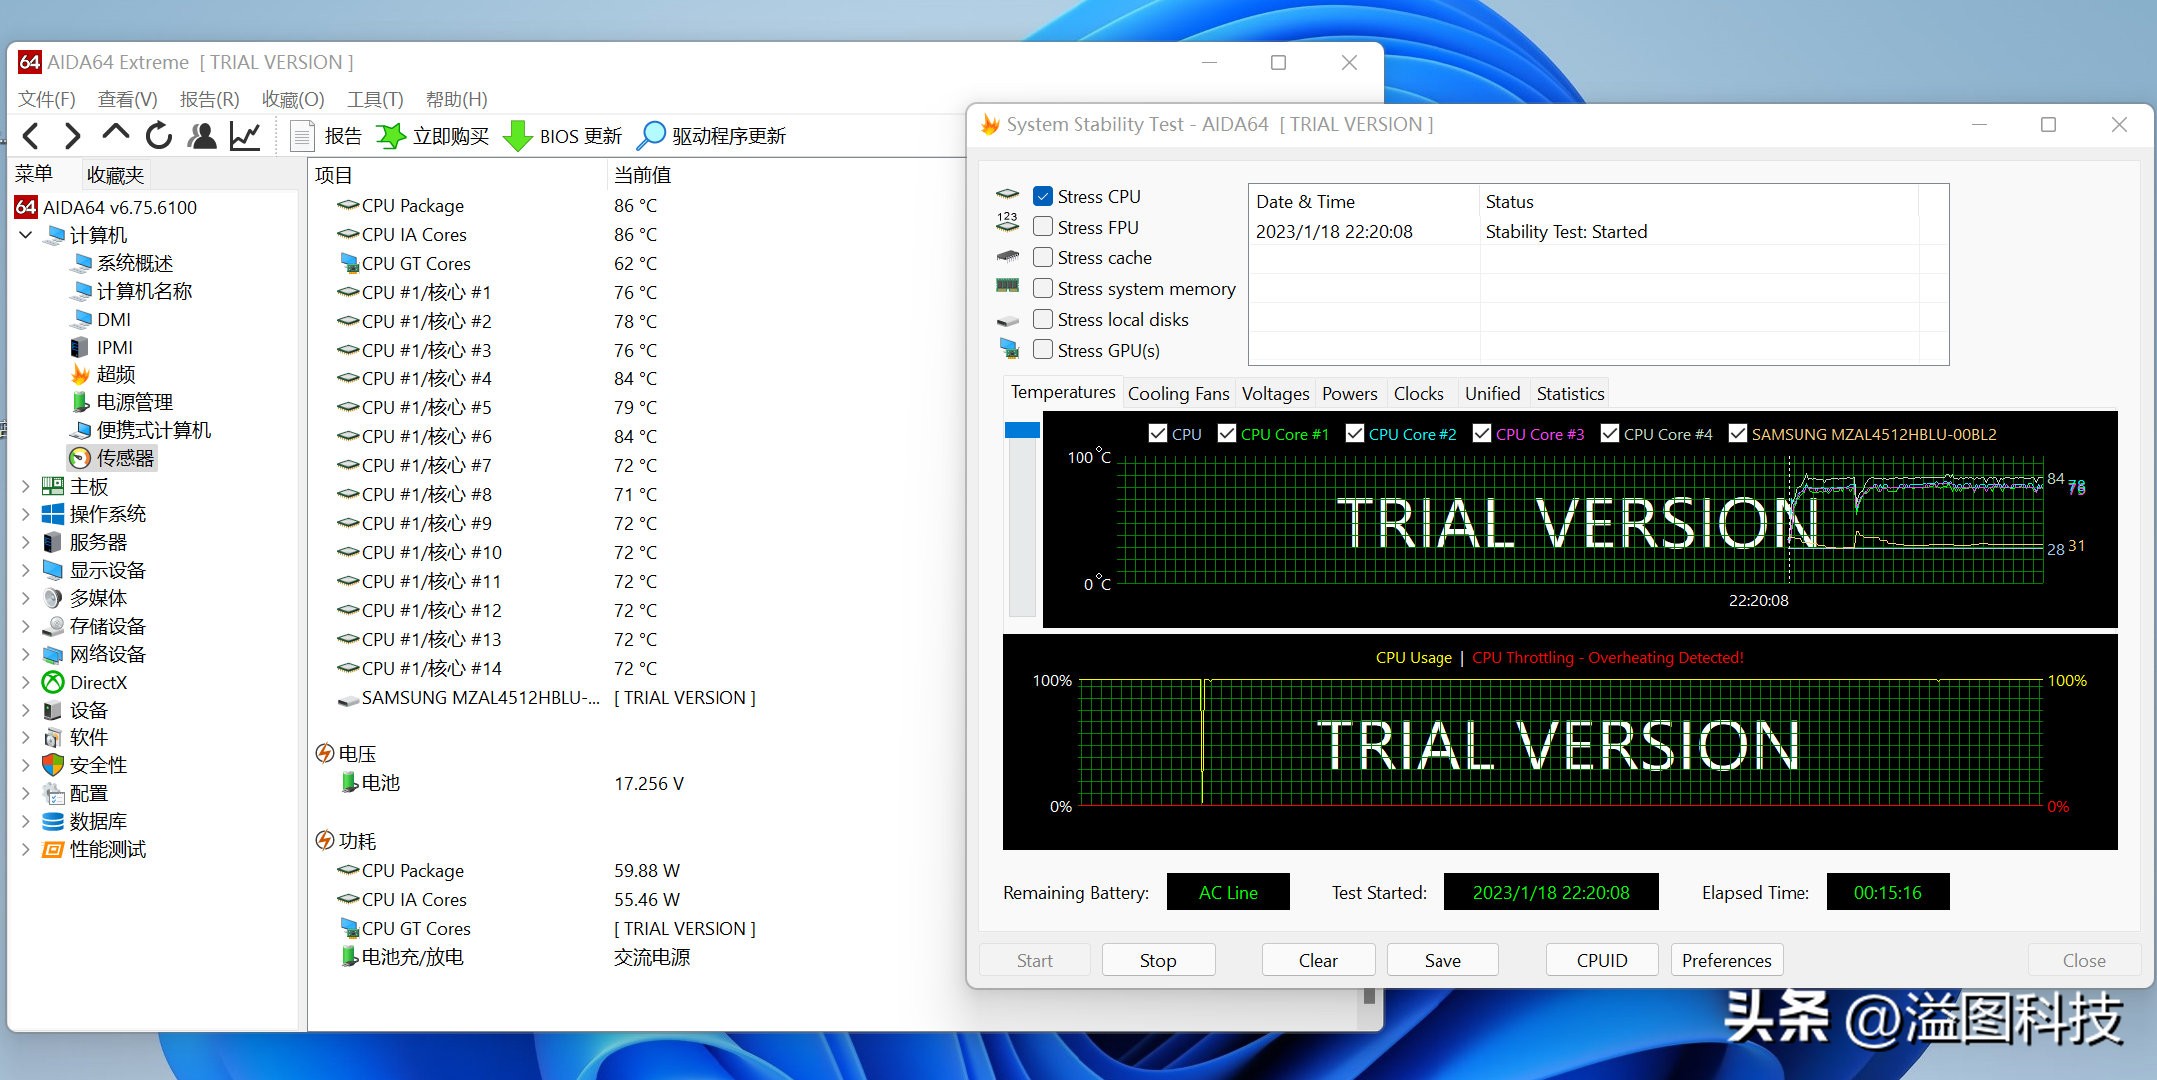
Task: Enable the Stress FPU checkbox
Action: (x=1043, y=227)
